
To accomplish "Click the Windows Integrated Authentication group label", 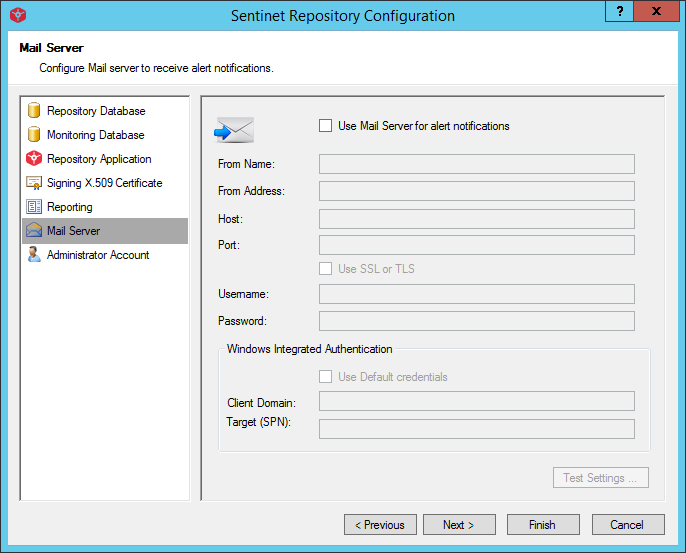I will coord(309,349).
